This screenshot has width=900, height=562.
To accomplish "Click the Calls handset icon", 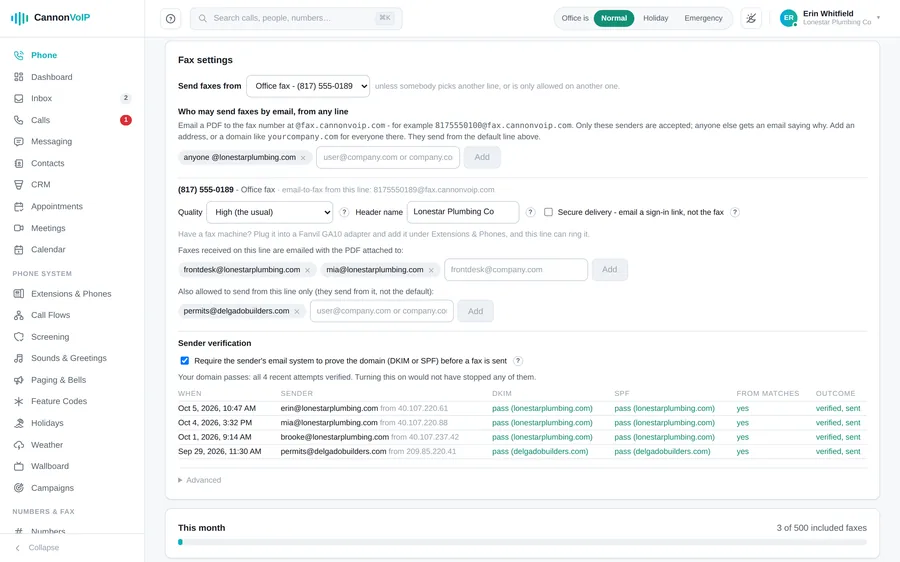I will point(19,120).
